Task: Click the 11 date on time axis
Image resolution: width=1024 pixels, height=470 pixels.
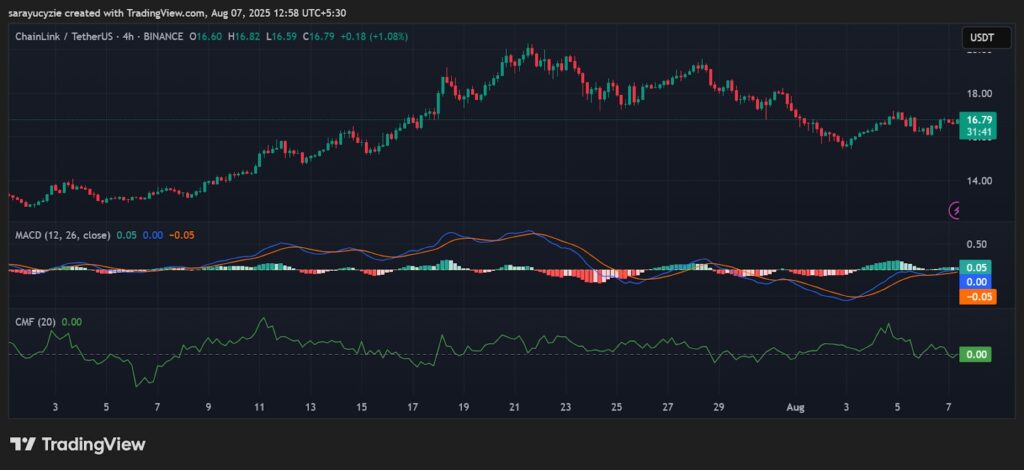Action: coord(259,408)
